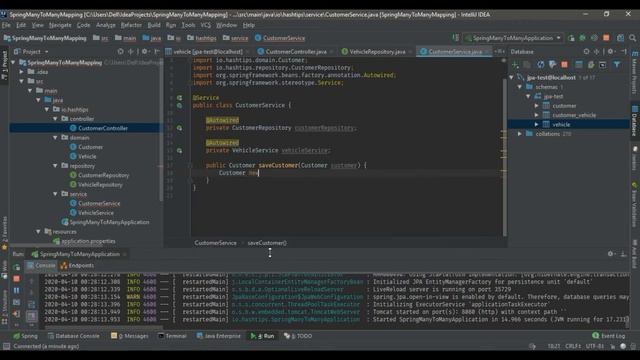Open the Java Enterprise tool window
Screen dimensions: 640x360
coord(218,336)
